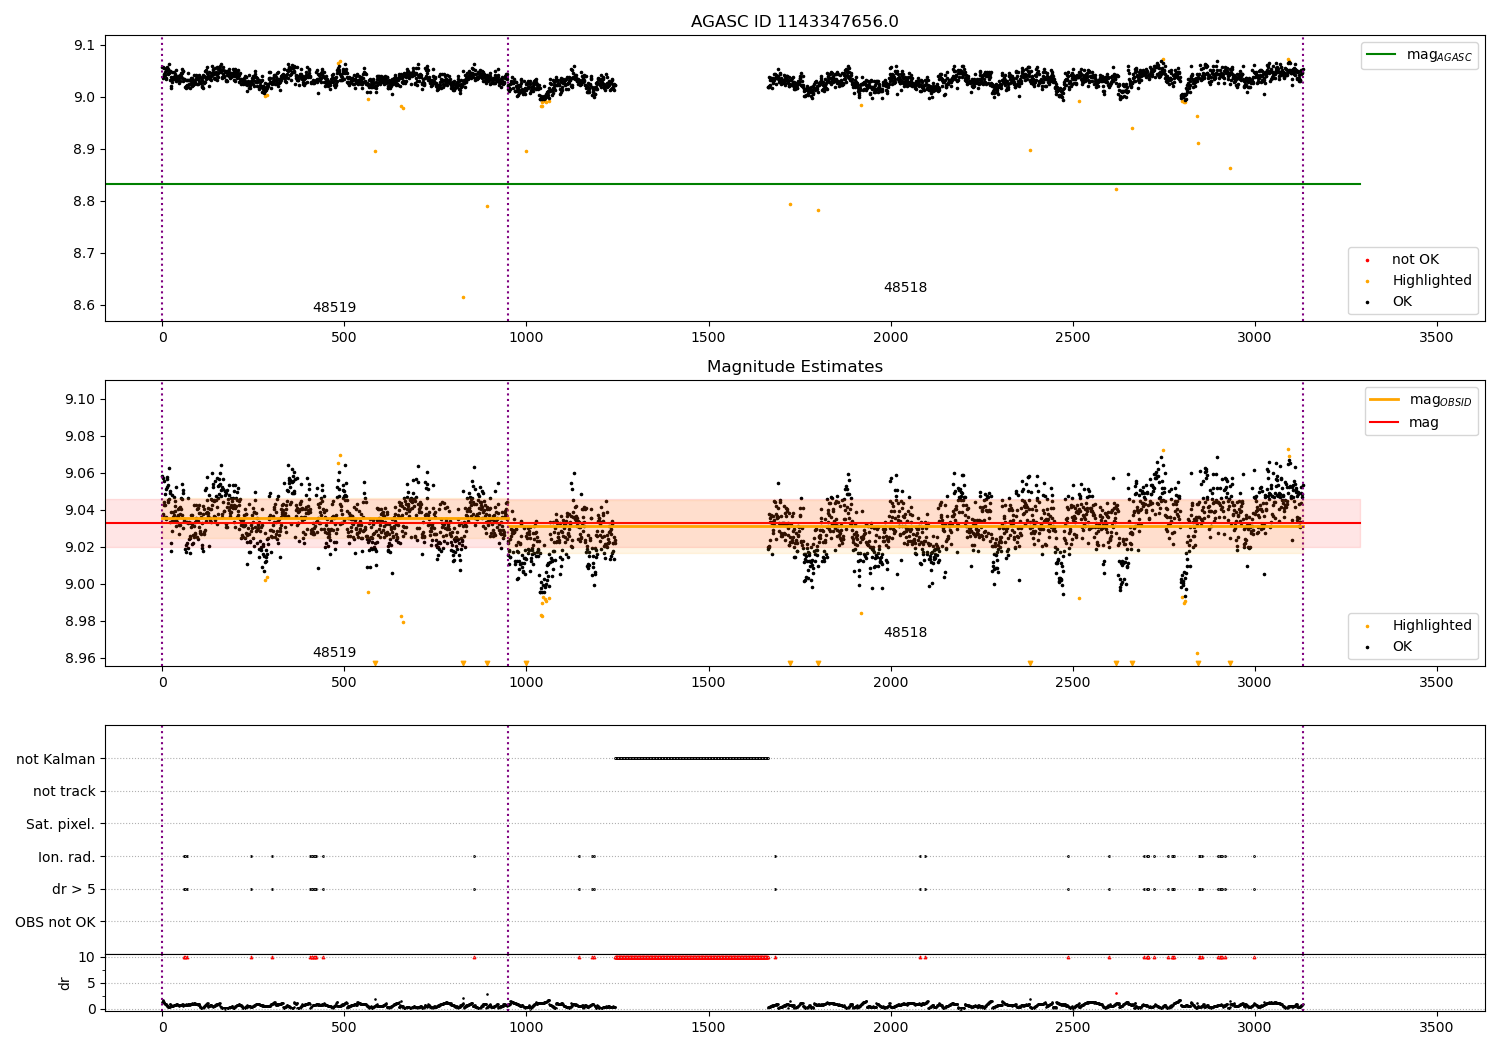Click the 8.8 tick on top plot

85,202
